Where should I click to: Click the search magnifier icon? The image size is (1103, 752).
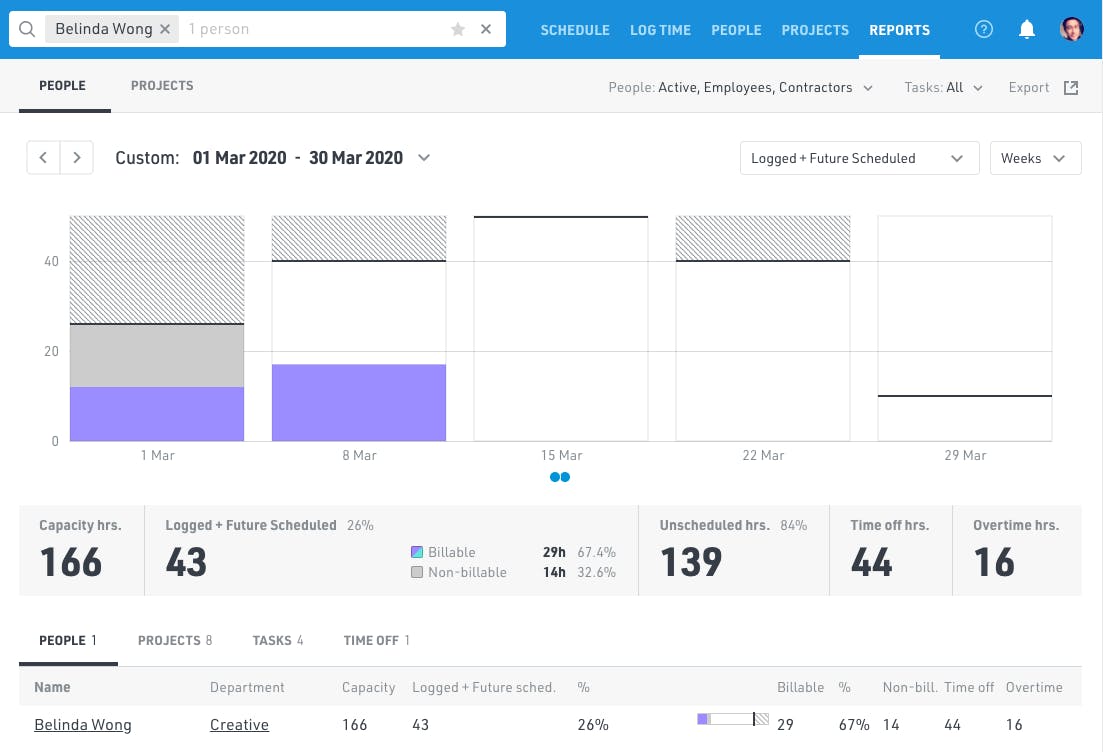pos(25,28)
